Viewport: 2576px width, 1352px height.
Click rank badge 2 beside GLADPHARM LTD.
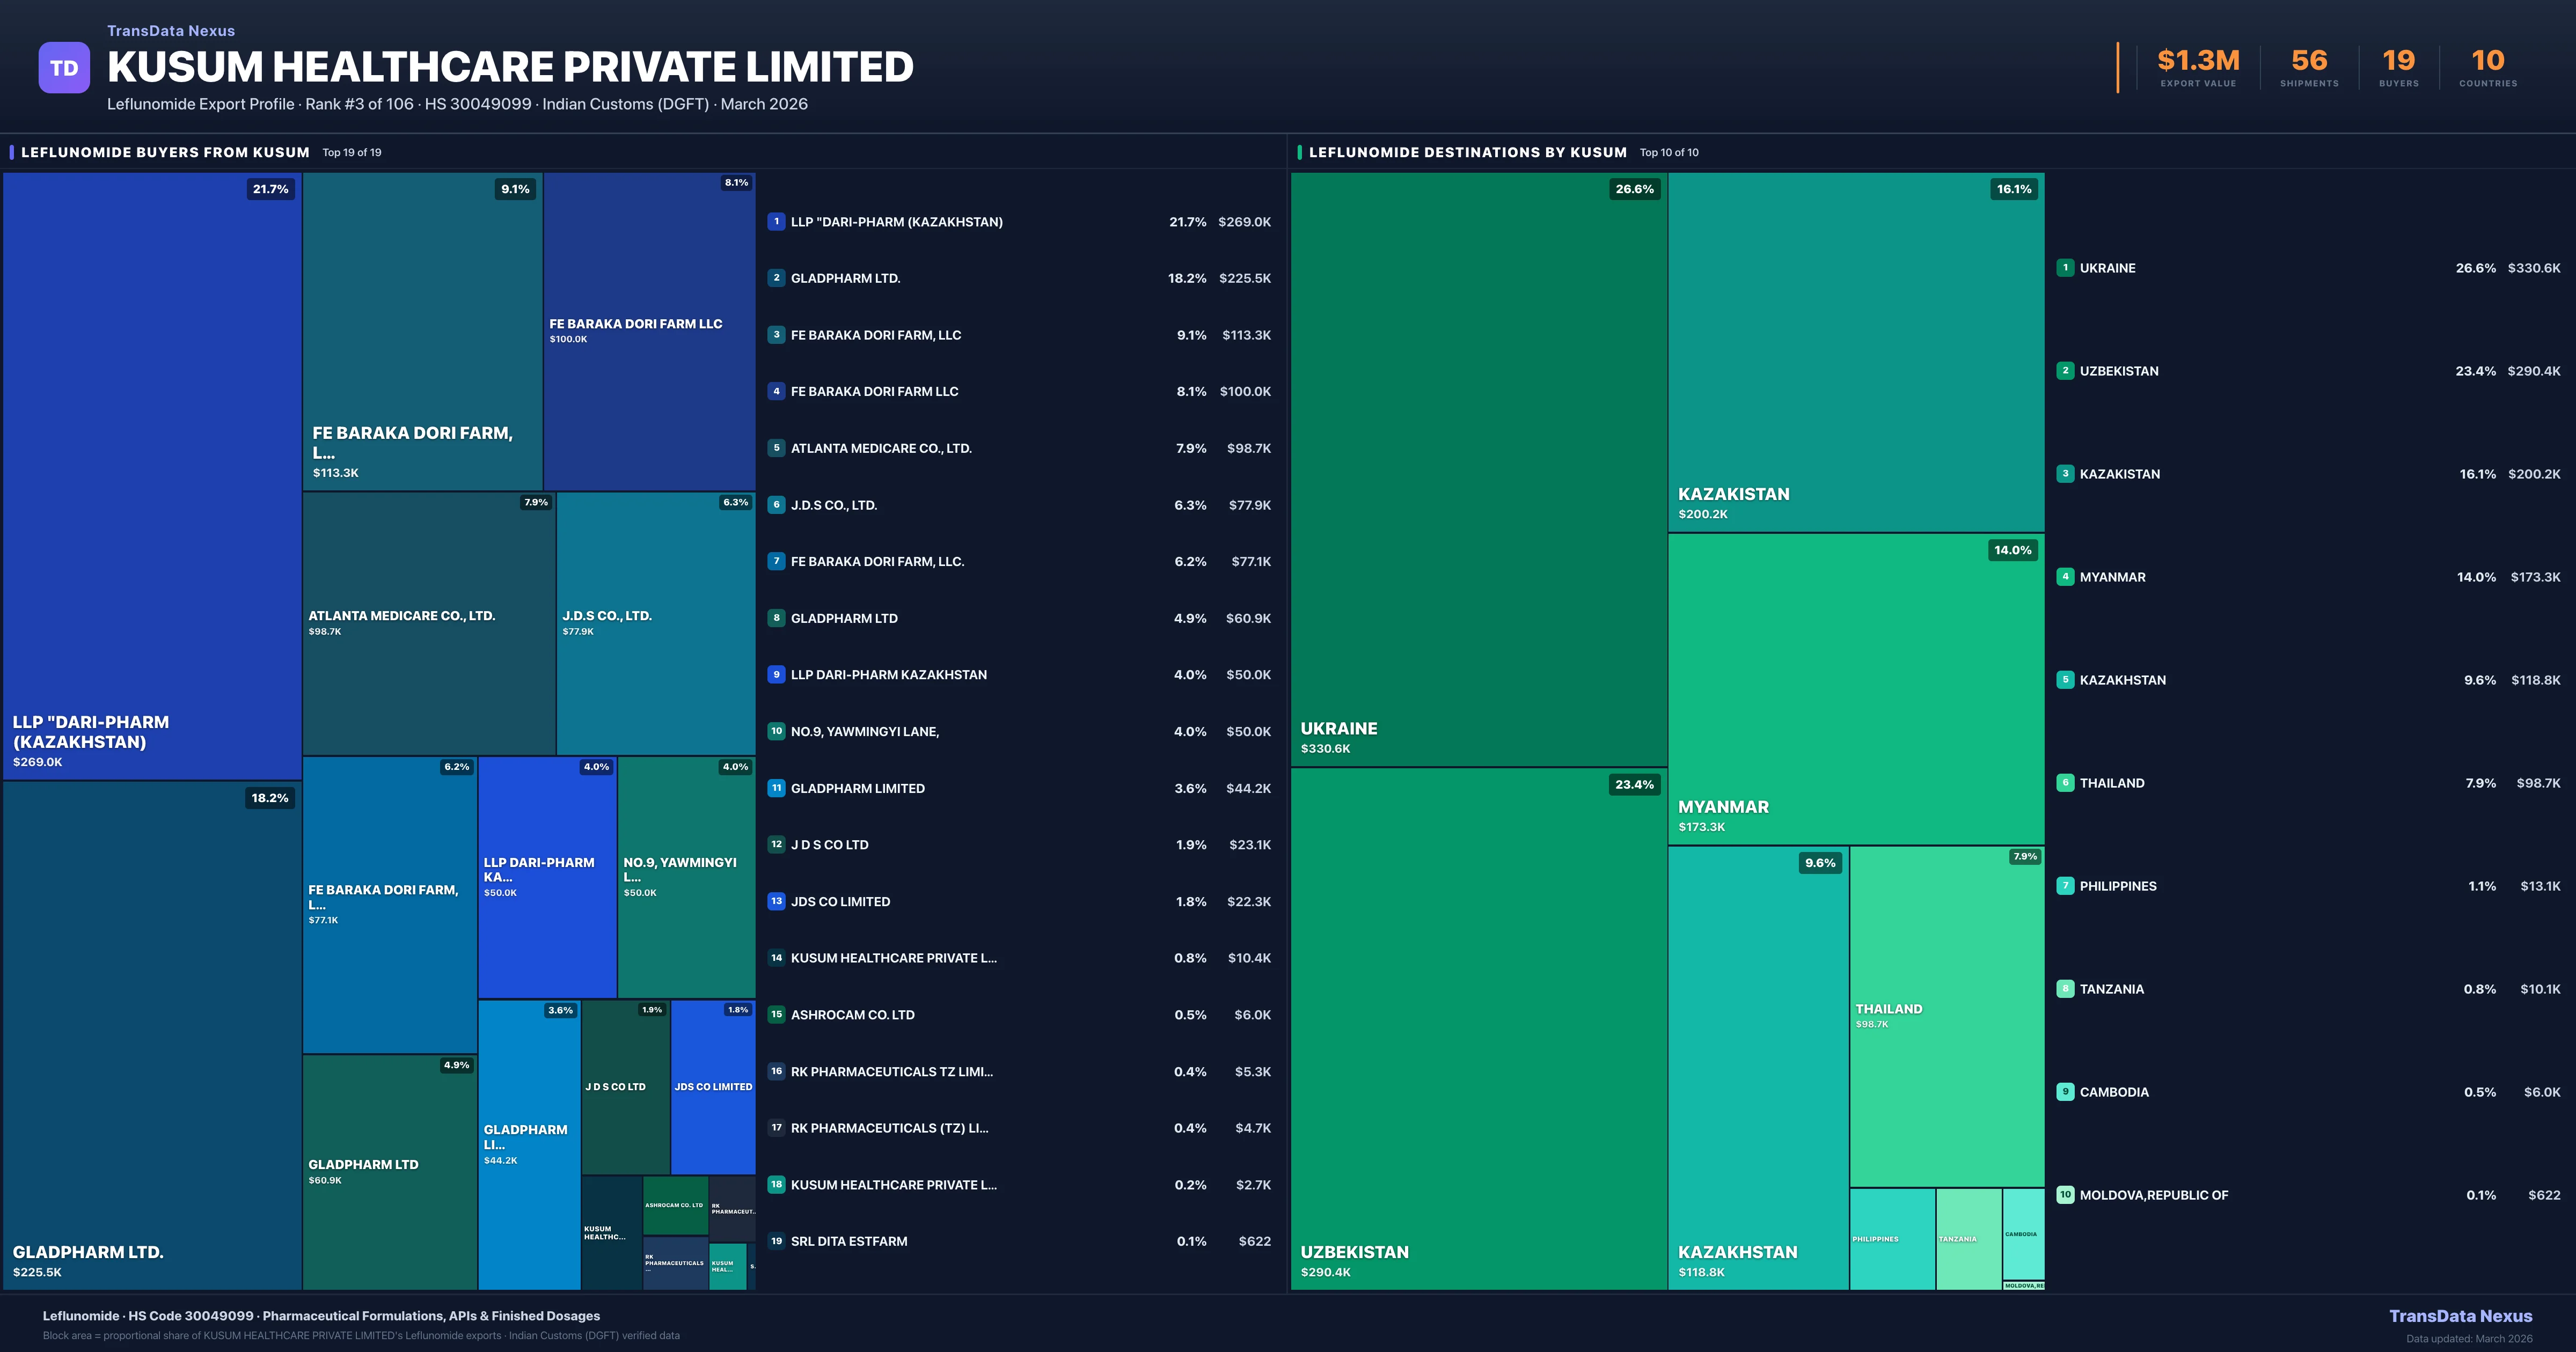pos(776,278)
